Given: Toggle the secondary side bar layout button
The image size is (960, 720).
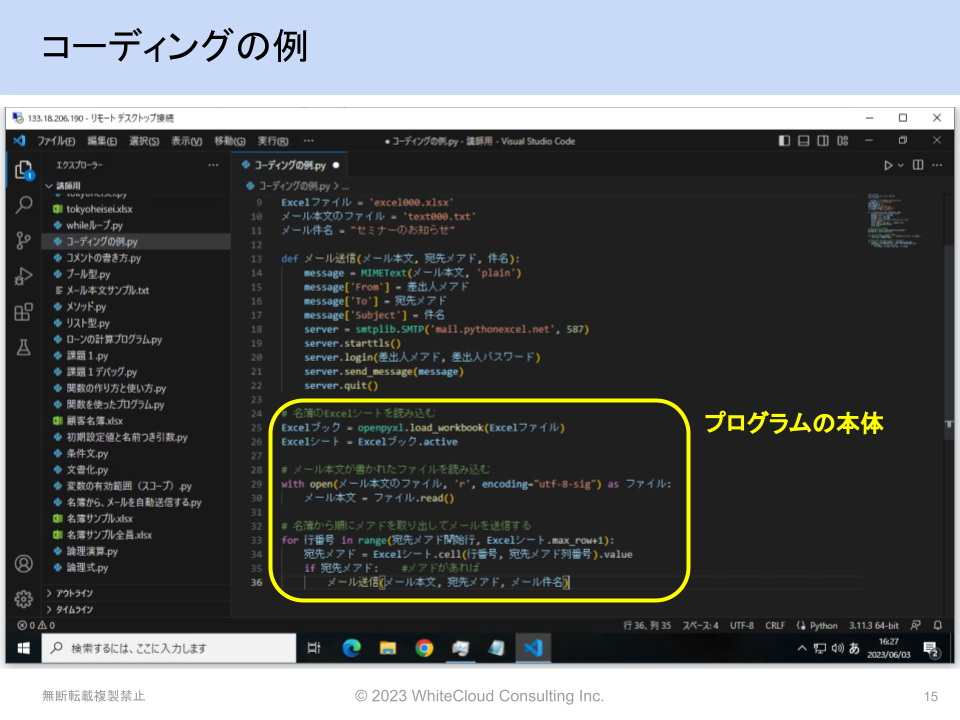Looking at the screenshot, I should (x=823, y=141).
